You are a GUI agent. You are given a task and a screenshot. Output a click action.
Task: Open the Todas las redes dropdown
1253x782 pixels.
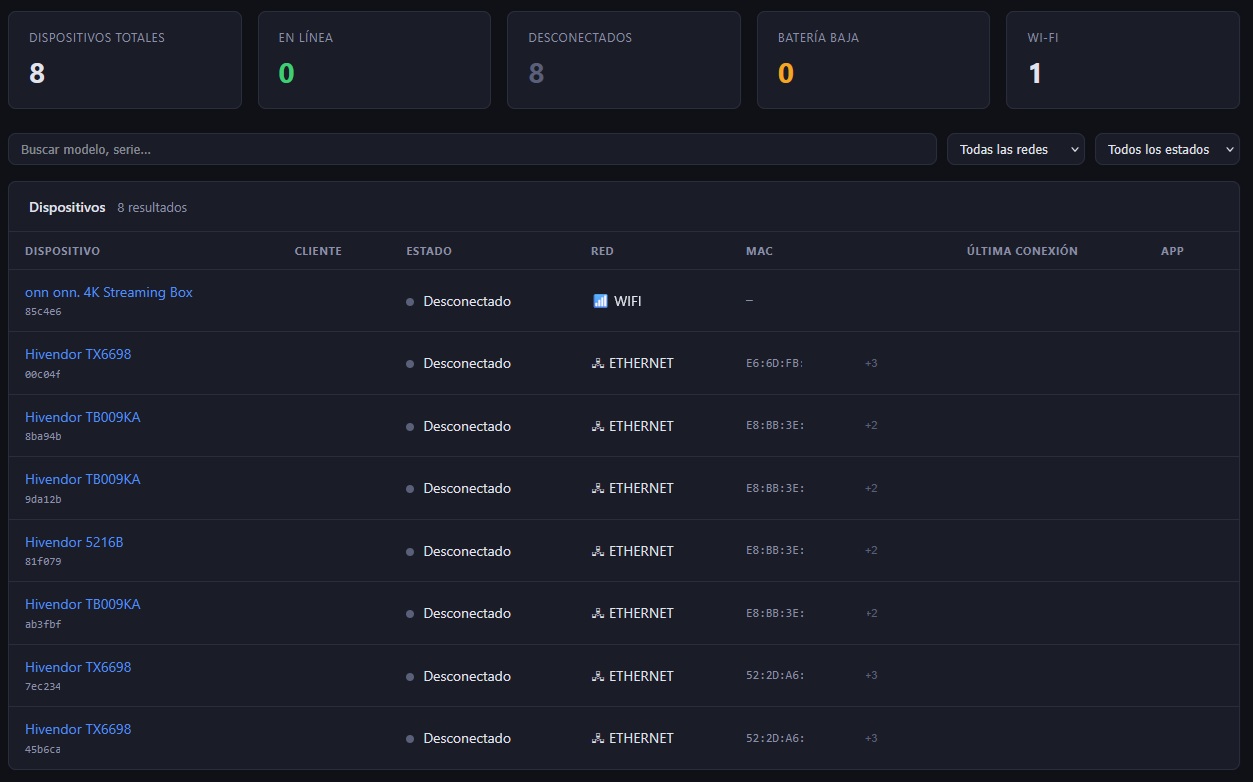[1016, 149]
